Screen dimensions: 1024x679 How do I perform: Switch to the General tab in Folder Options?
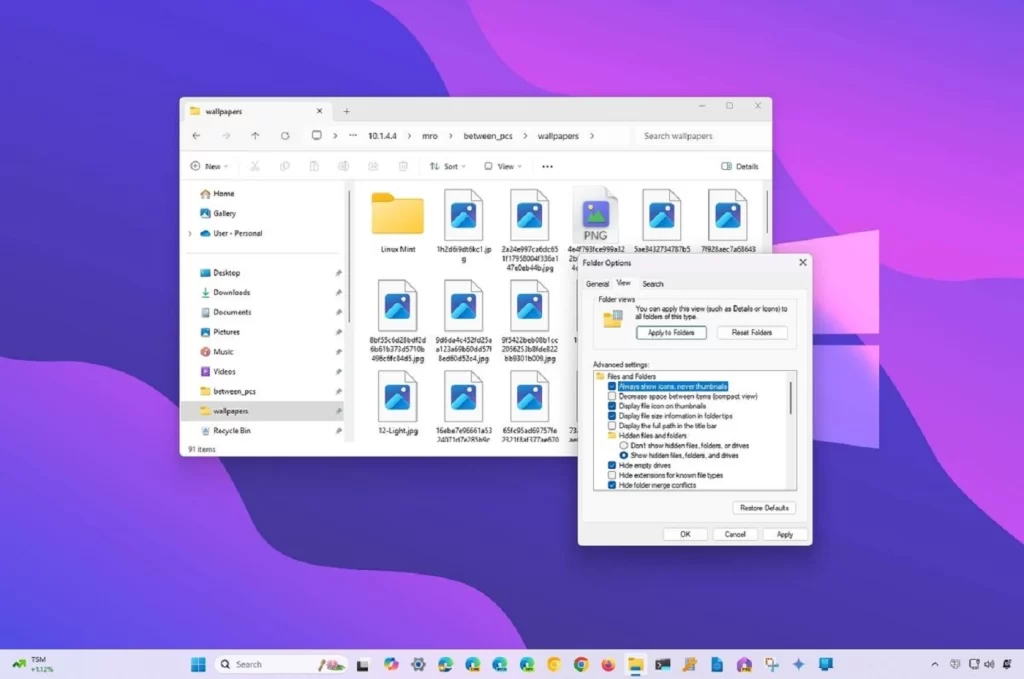click(x=597, y=284)
